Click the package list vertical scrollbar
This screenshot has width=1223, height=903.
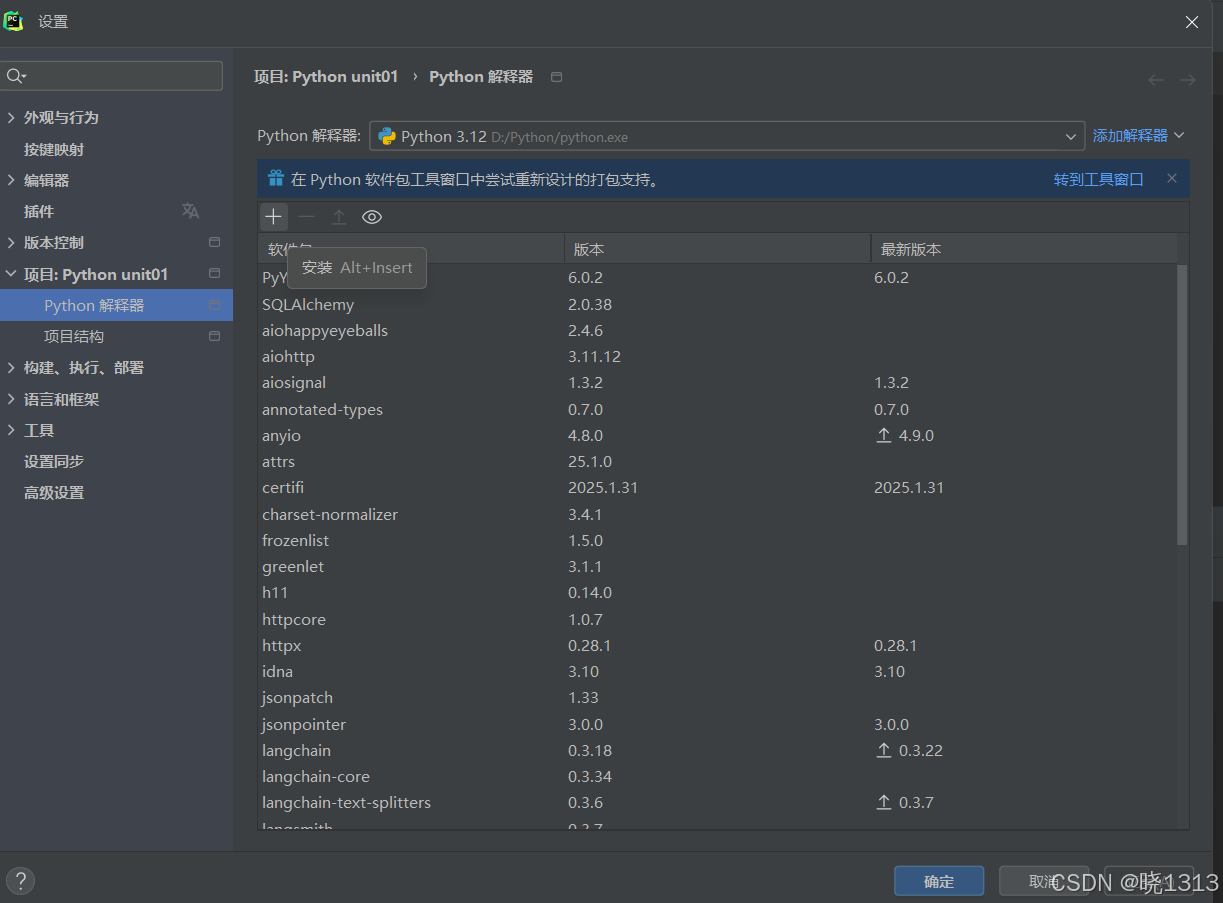tap(1182, 405)
